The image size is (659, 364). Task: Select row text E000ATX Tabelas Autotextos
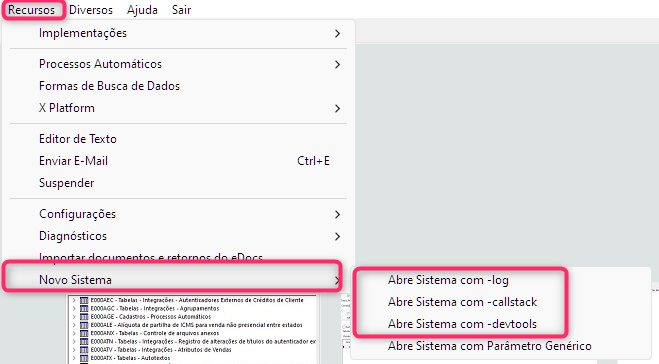coord(130,358)
